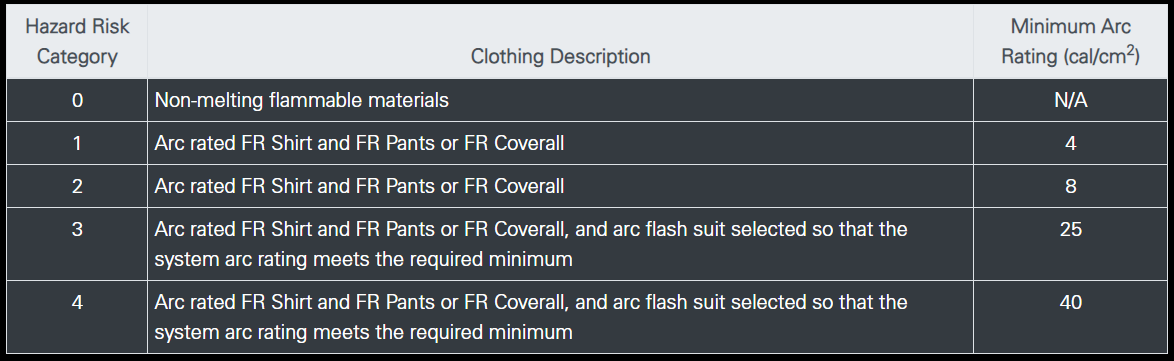
Task: Select the N/A arc rating cell
Action: tap(1070, 100)
